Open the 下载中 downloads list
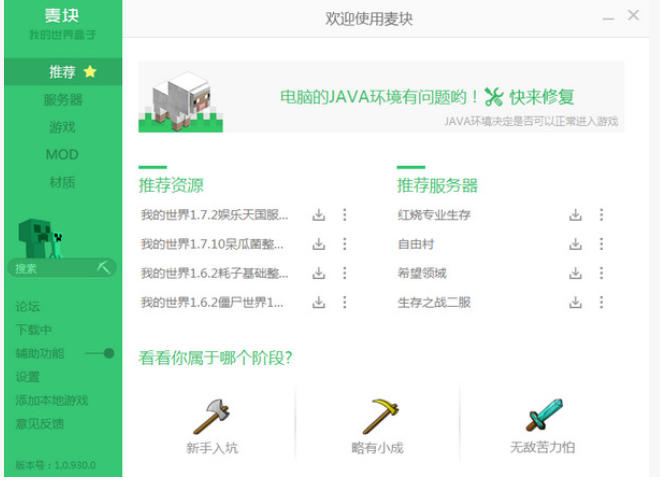Screen dimensions: 660x489 click(x=34, y=330)
